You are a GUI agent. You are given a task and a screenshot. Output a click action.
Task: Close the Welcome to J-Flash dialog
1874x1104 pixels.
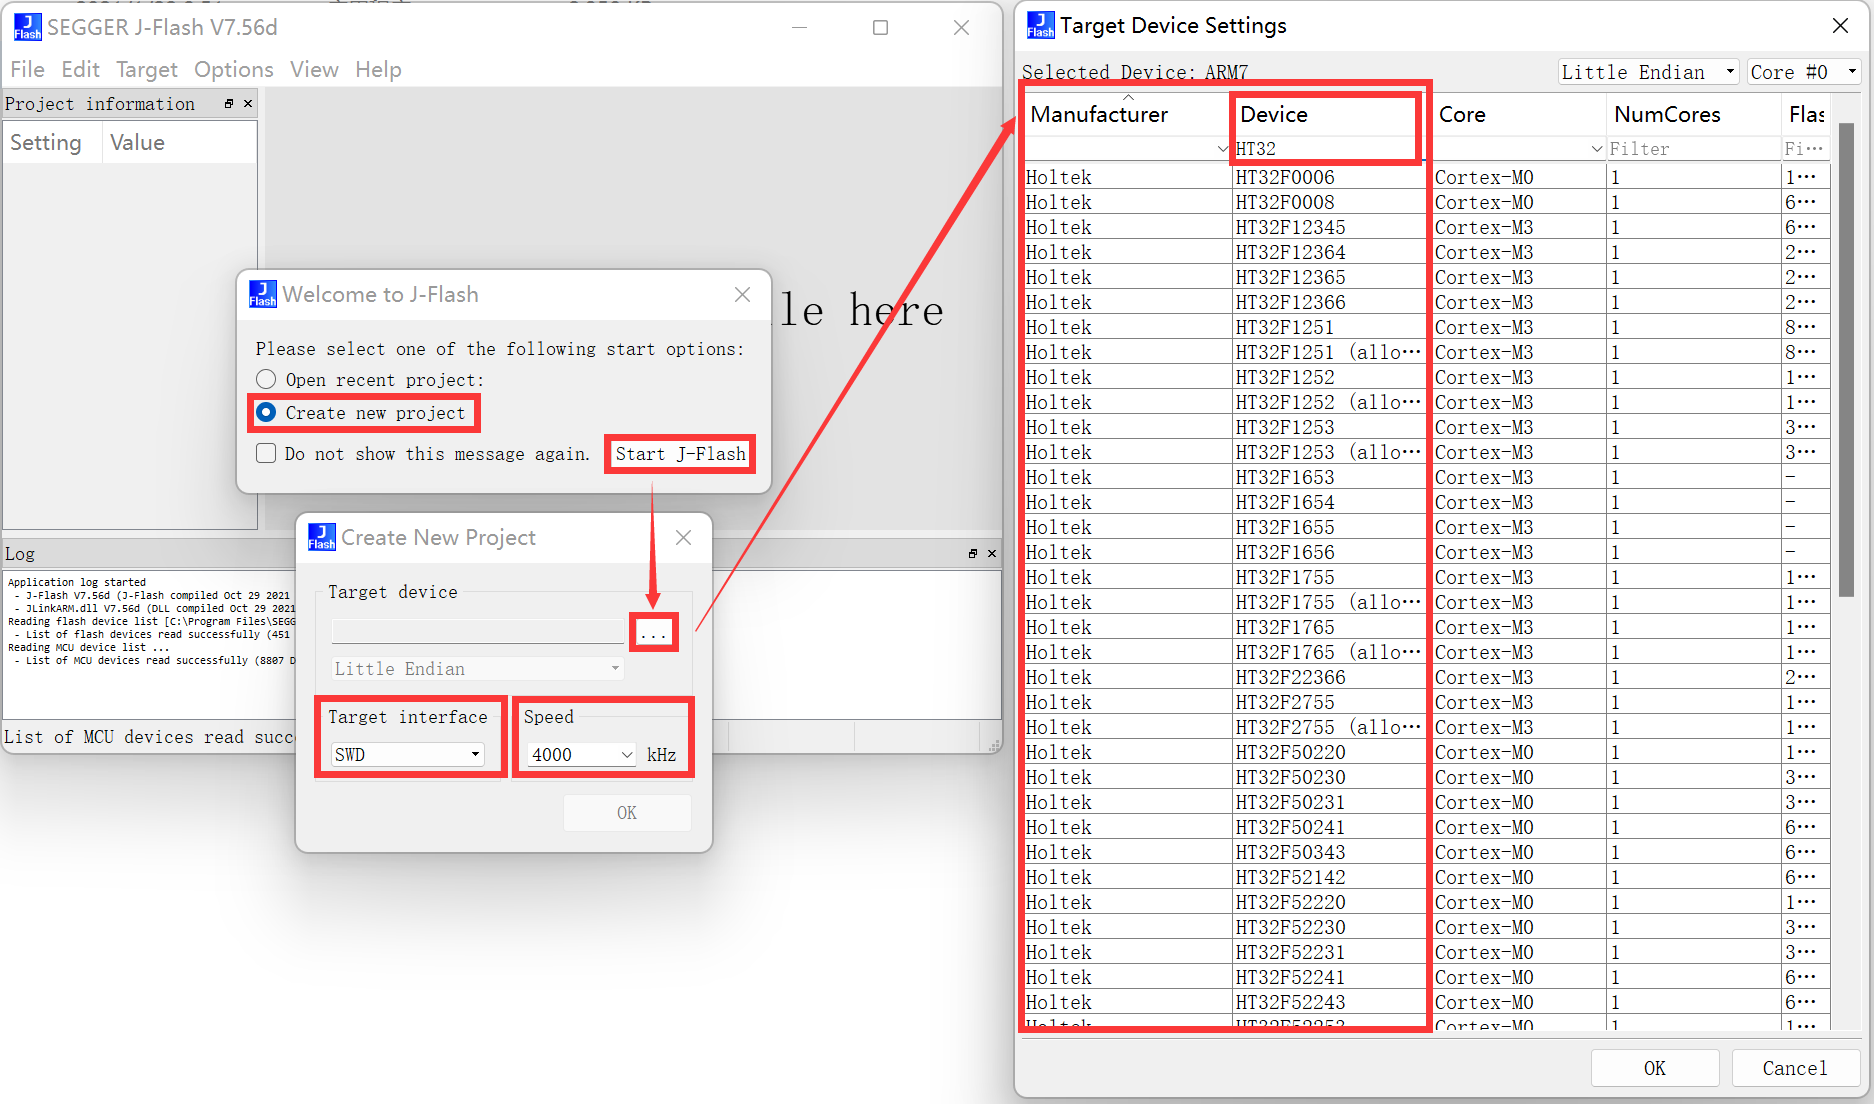pyautogui.click(x=742, y=294)
